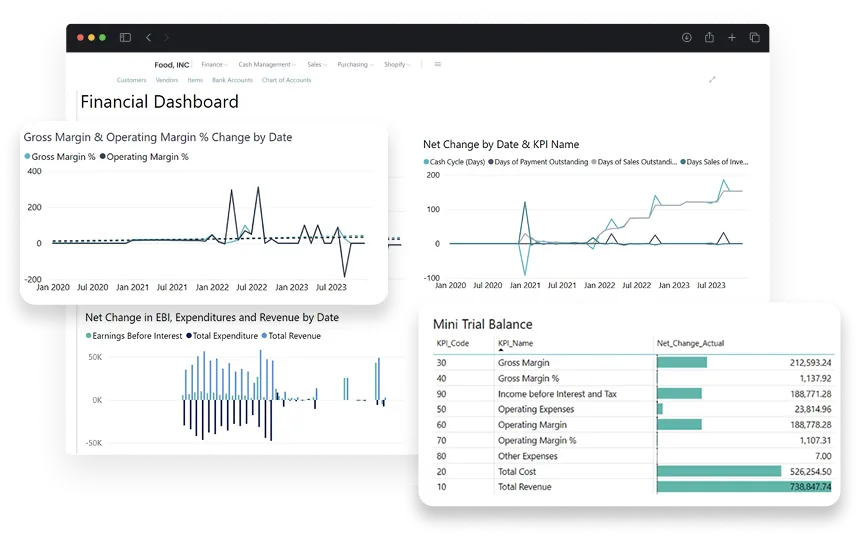
Task: Open the Shopify navigation menu
Action: [397, 64]
